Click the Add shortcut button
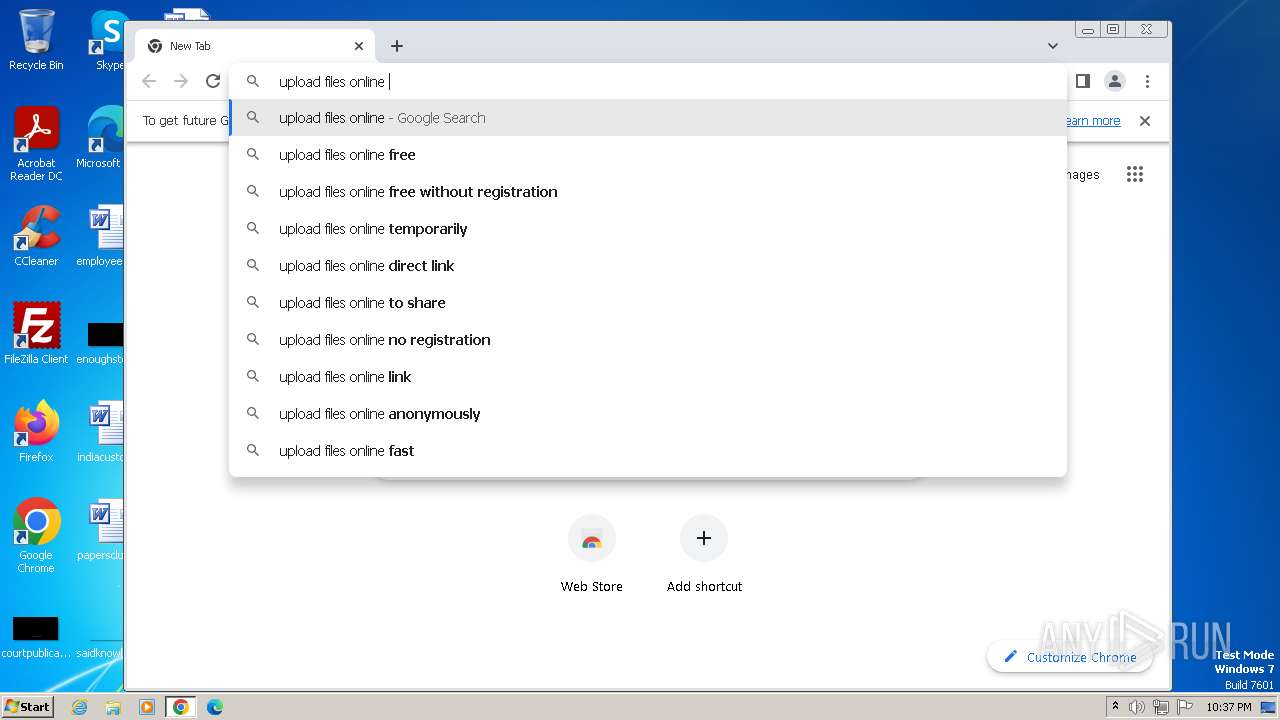1280x720 pixels. tap(704, 554)
